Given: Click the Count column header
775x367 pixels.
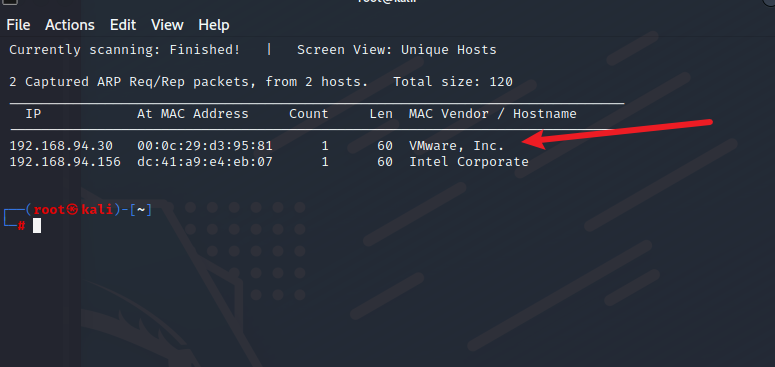Looking at the screenshot, I should tap(308, 114).
